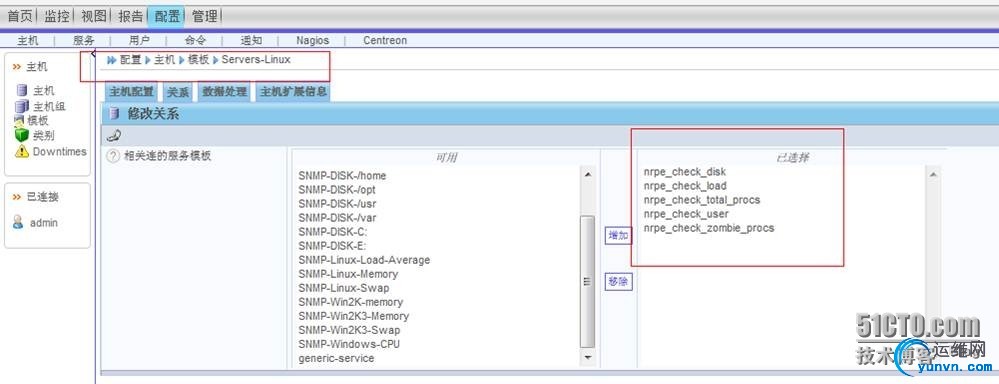Open 类别 link in sidebar
The width and height of the screenshot is (999, 384).
43,135
